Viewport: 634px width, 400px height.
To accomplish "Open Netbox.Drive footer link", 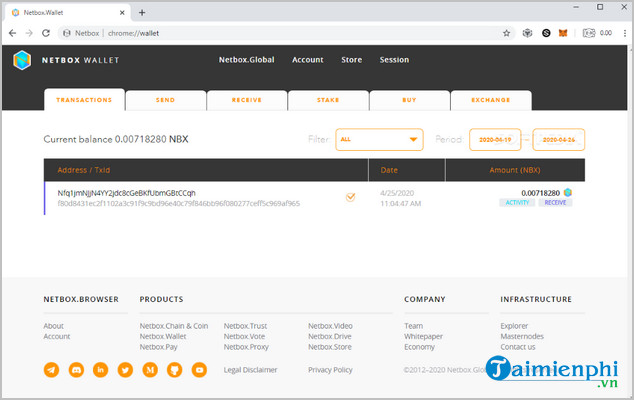I will point(330,337).
